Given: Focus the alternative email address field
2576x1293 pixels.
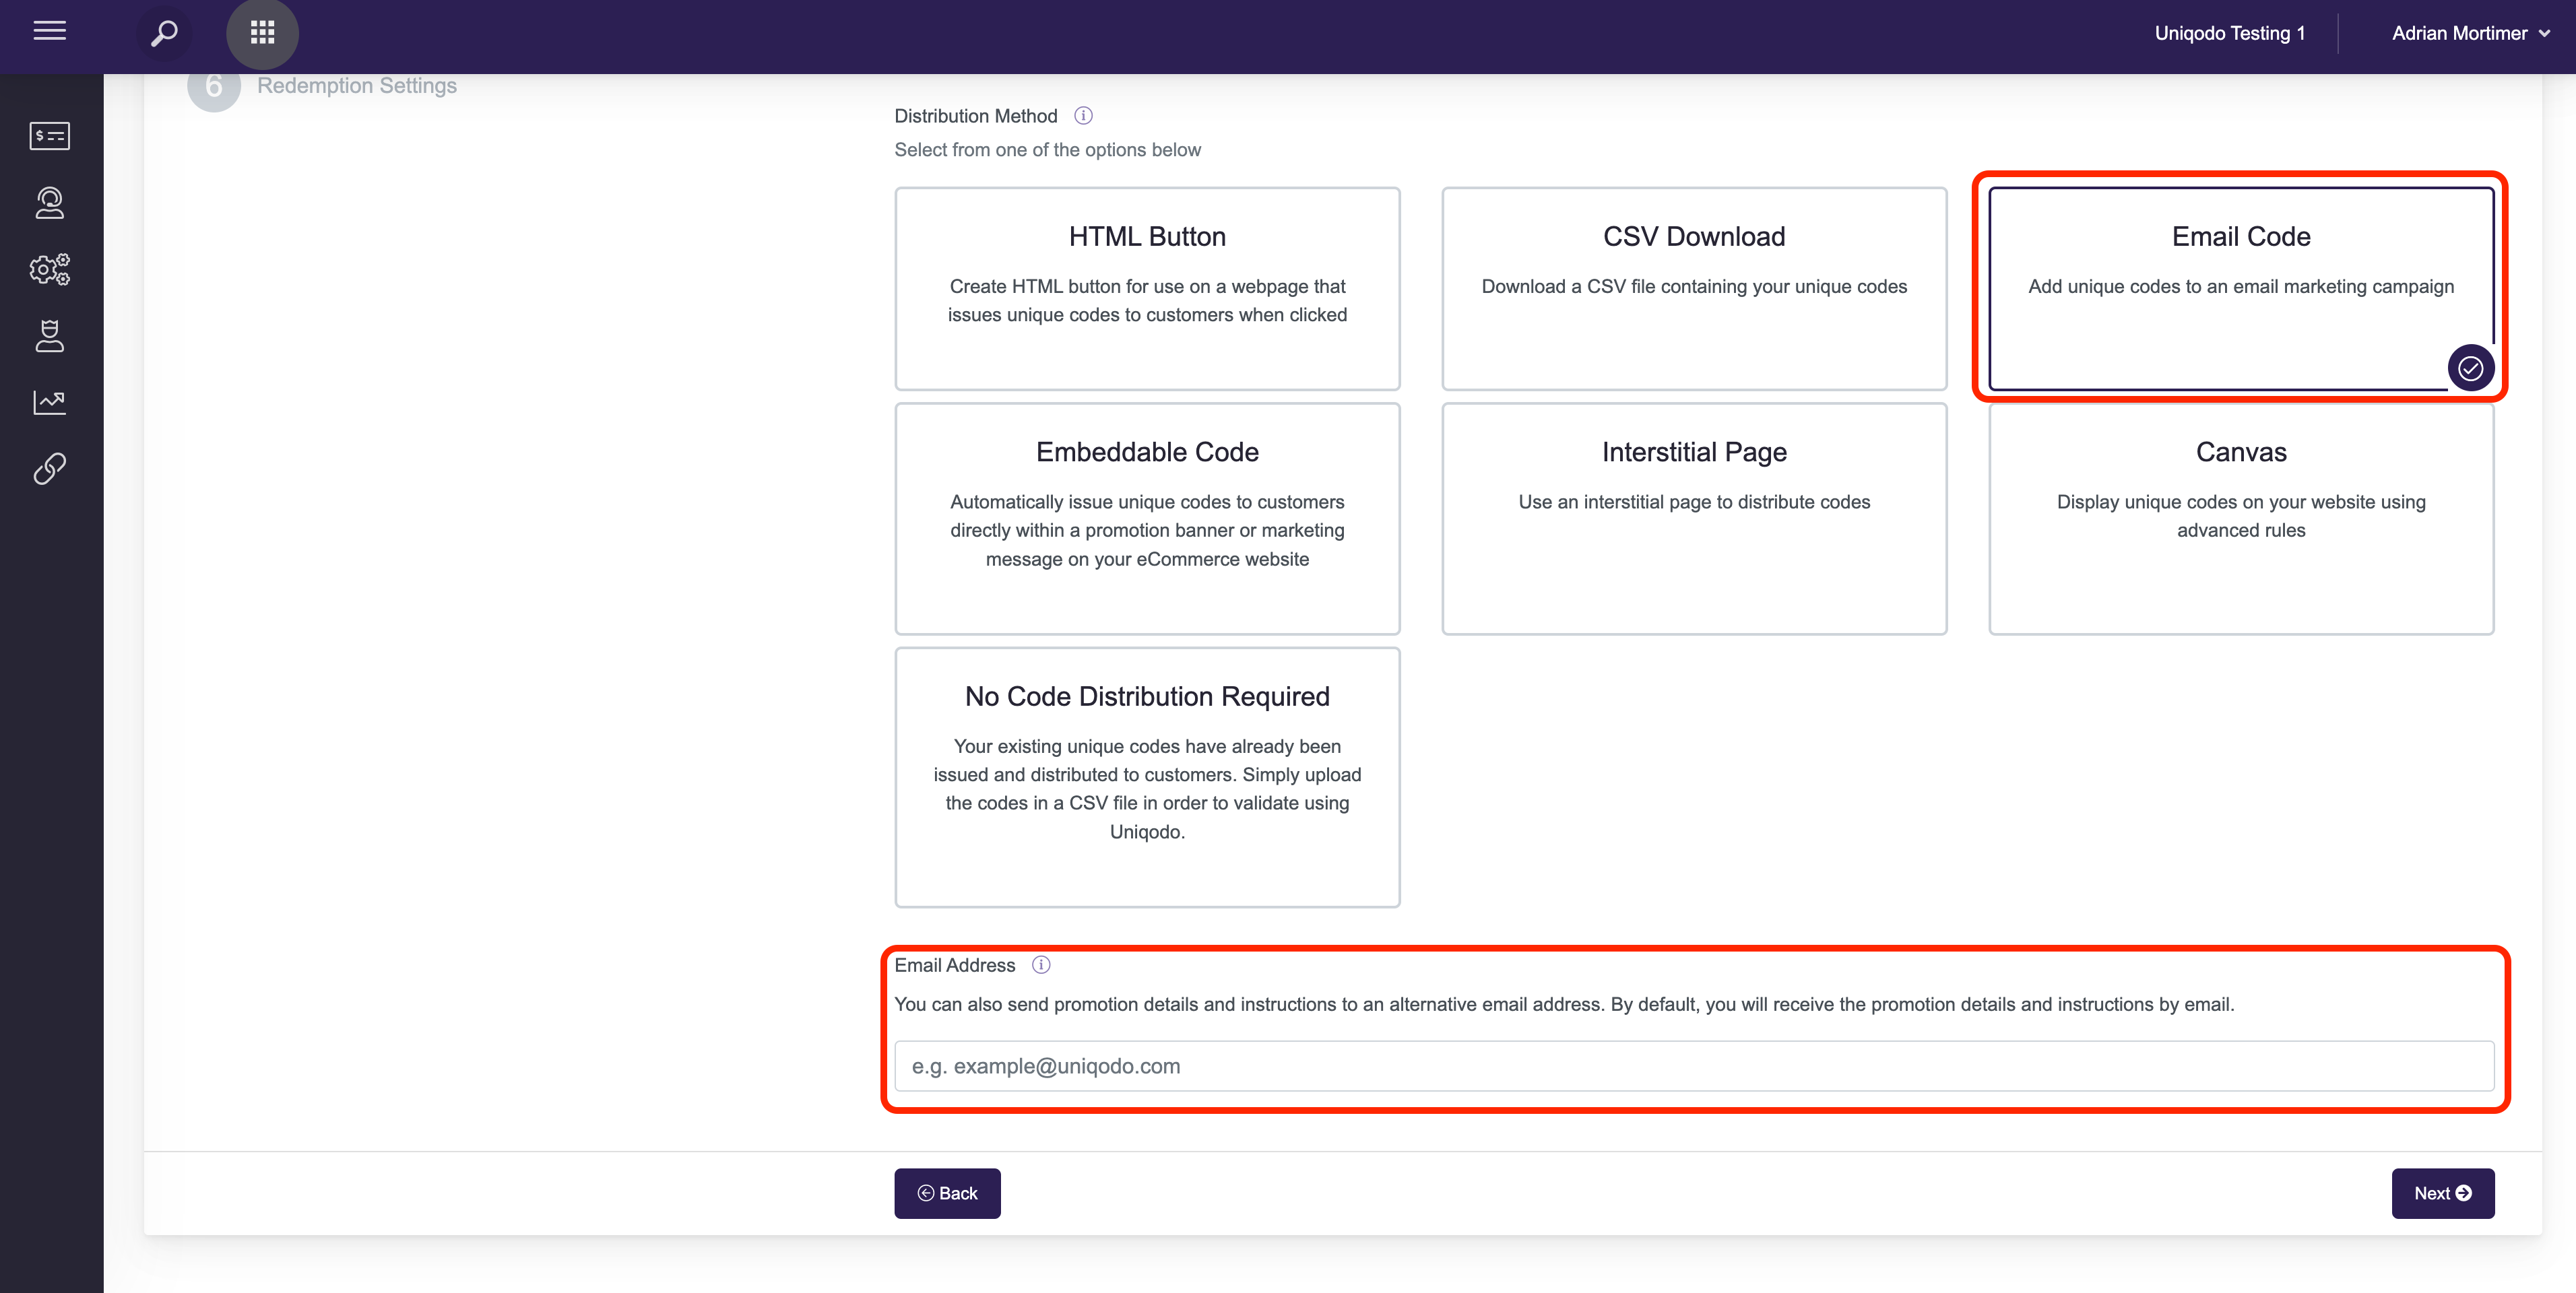Looking at the screenshot, I should pyautogui.click(x=1694, y=1066).
